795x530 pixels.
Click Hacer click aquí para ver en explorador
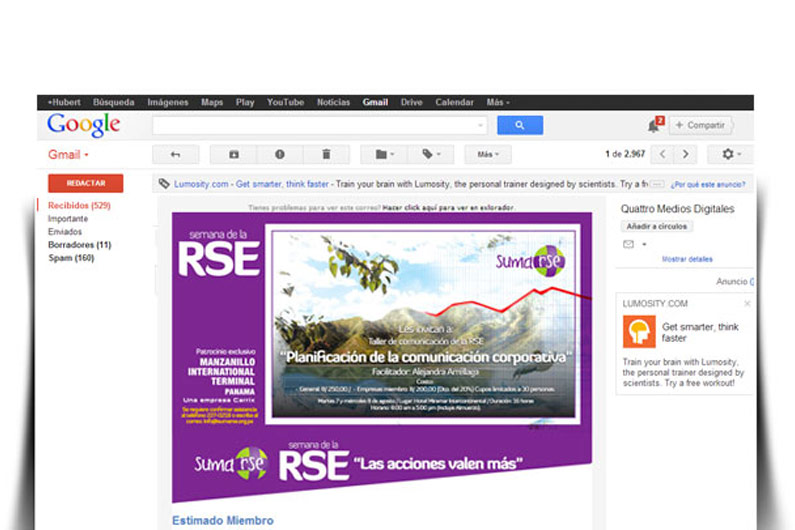click(x=448, y=207)
